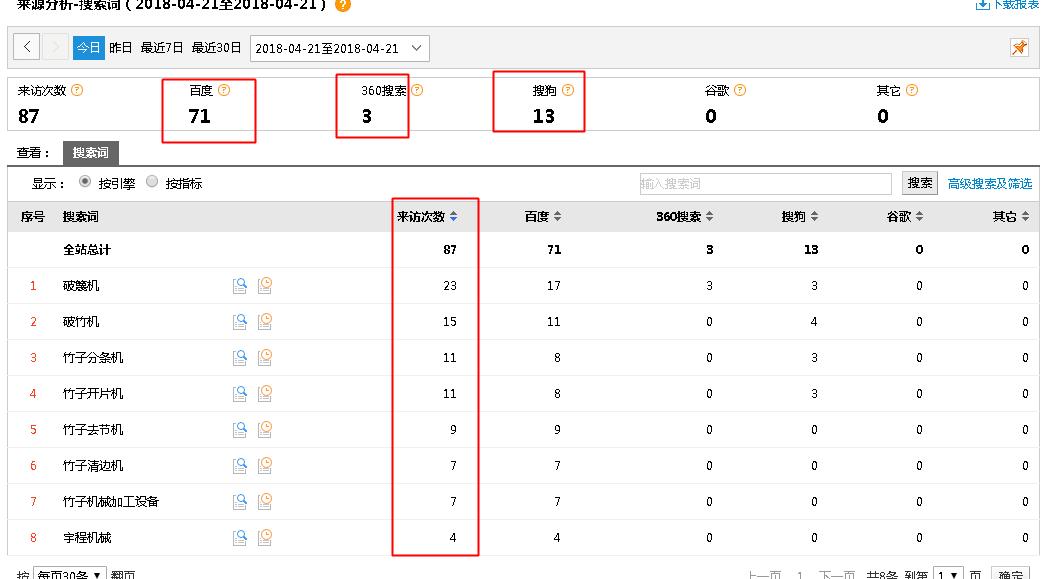Image resolution: width=1046 pixels, height=579 pixels.
Task: Open 高级搜索及筛选 link
Action: (x=990, y=183)
